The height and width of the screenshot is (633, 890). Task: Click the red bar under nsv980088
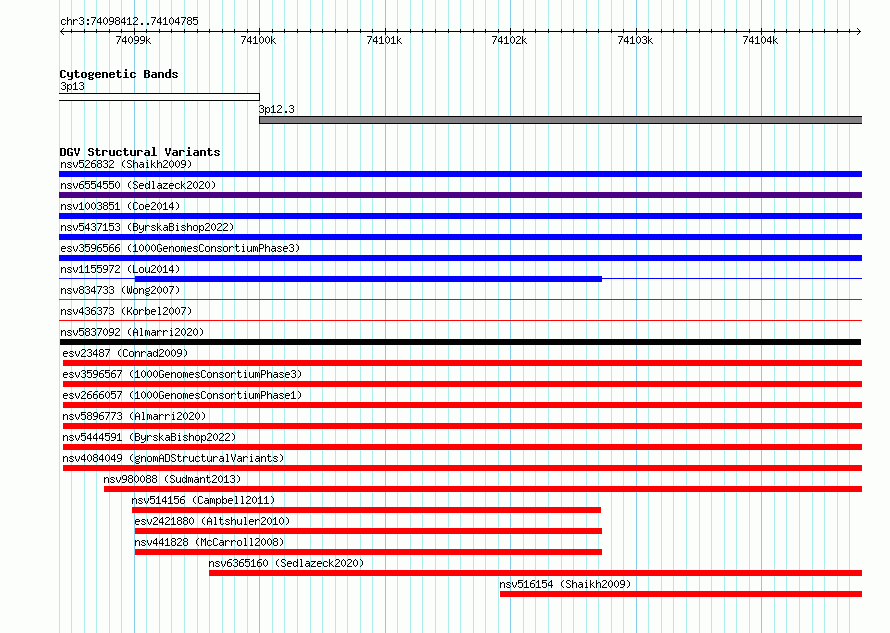point(483,489)
